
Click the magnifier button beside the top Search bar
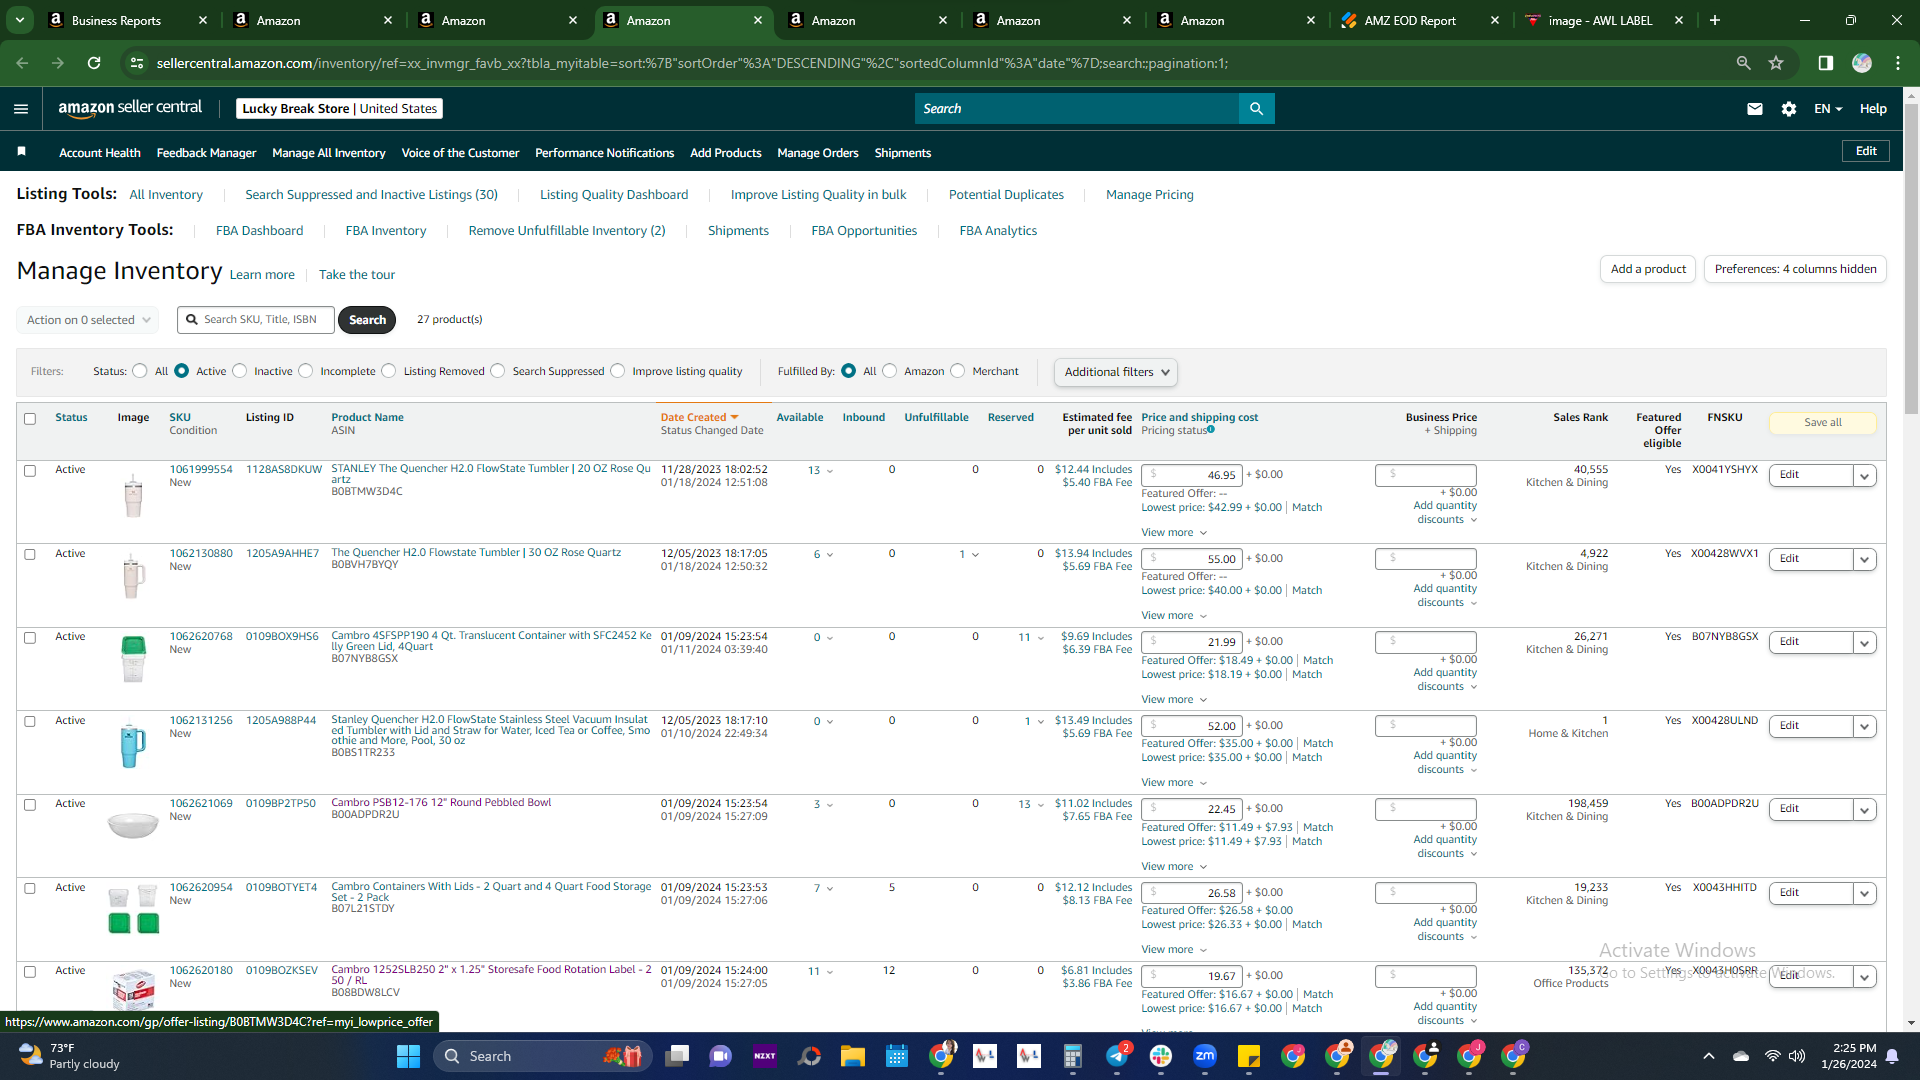coord(1256,109)
